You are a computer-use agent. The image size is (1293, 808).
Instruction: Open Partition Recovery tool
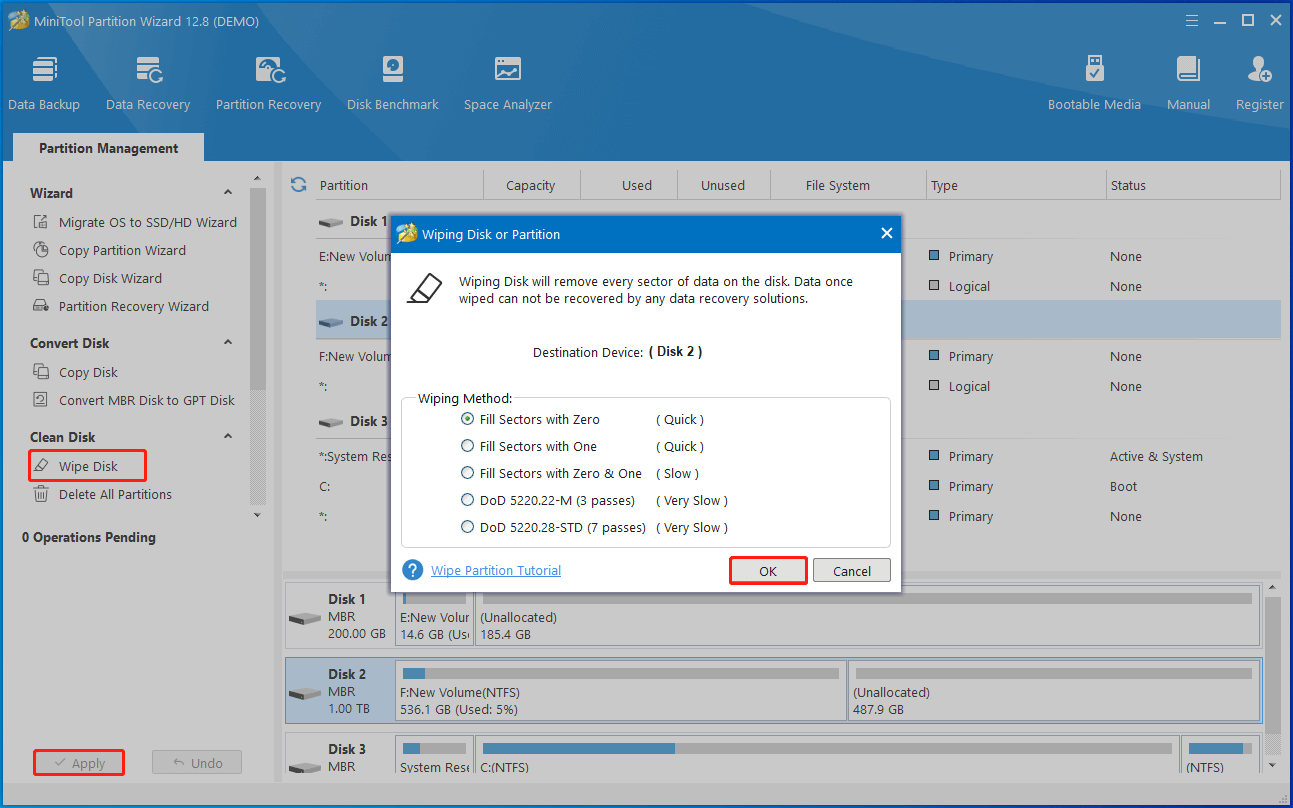click(x=268, y=83)
